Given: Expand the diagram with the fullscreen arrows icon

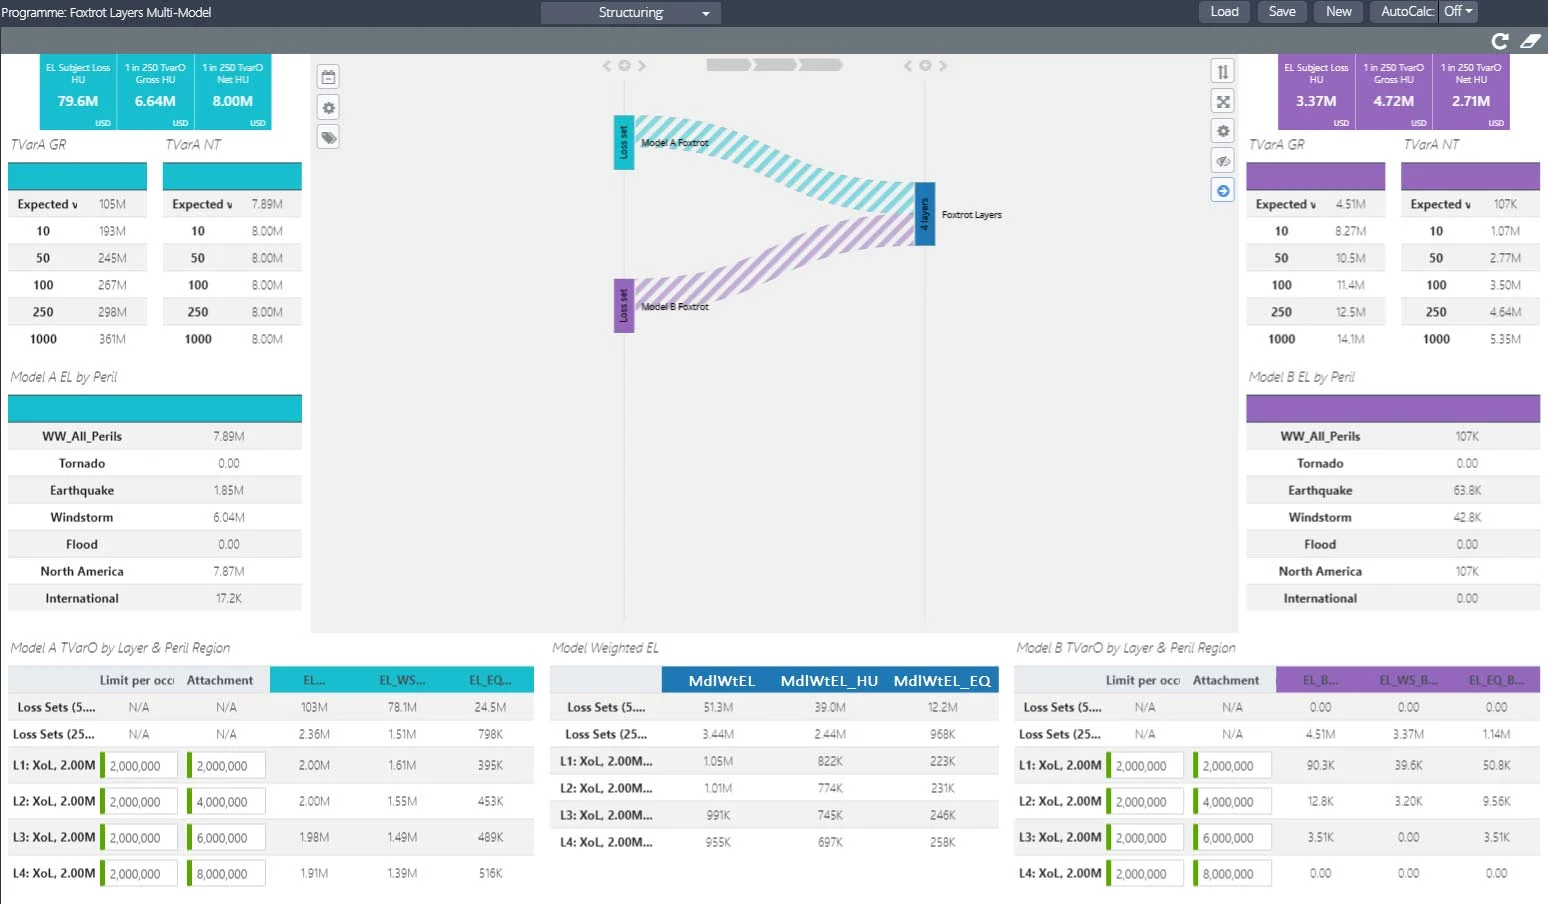Looking at the screenshot, I should click(x=1222, y=100).
